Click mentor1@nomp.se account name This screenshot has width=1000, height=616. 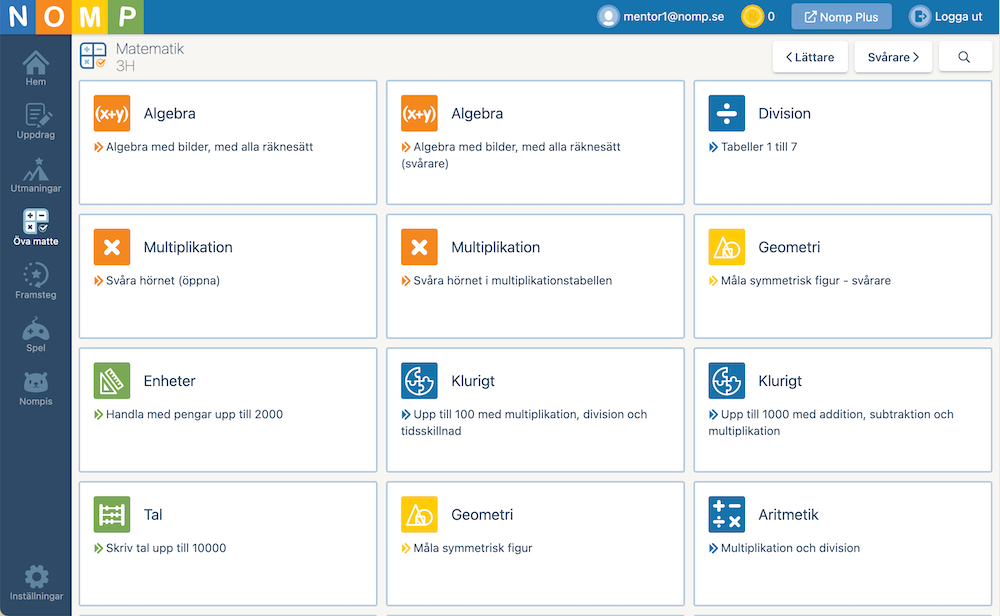673,17
